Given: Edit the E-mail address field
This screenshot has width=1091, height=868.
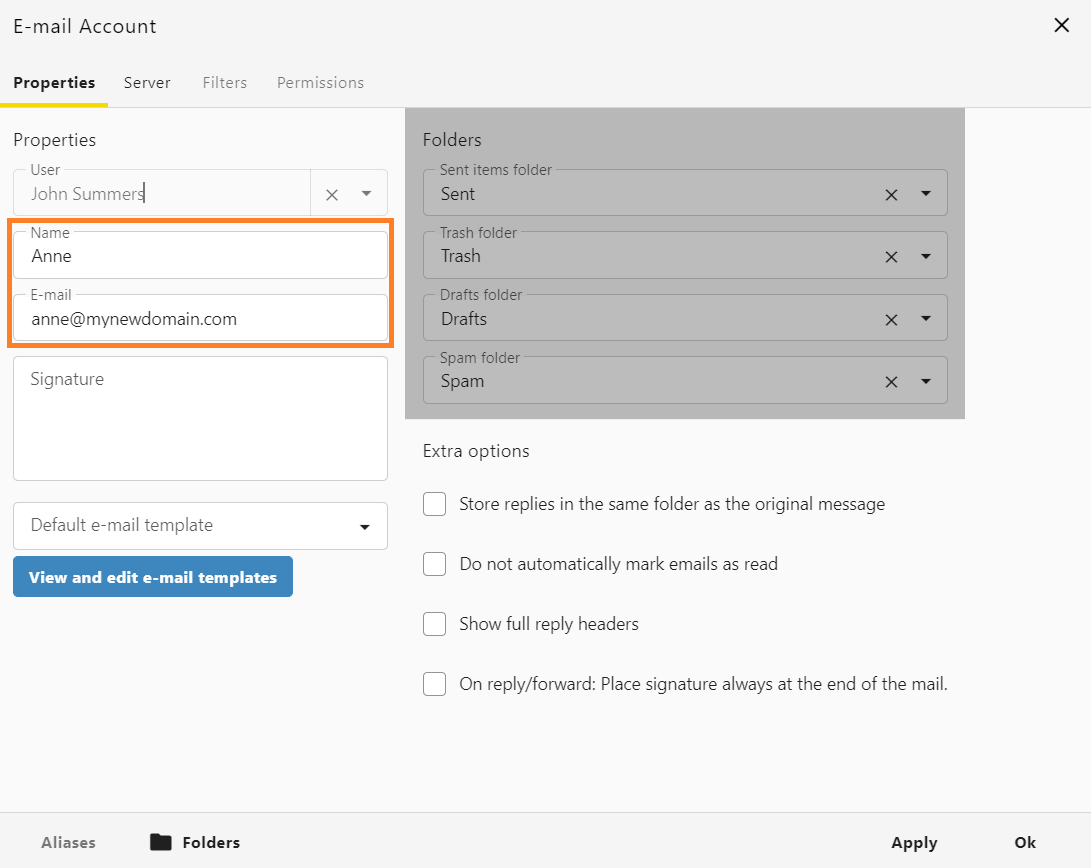Looking at the screenshot, I should 200,319.
